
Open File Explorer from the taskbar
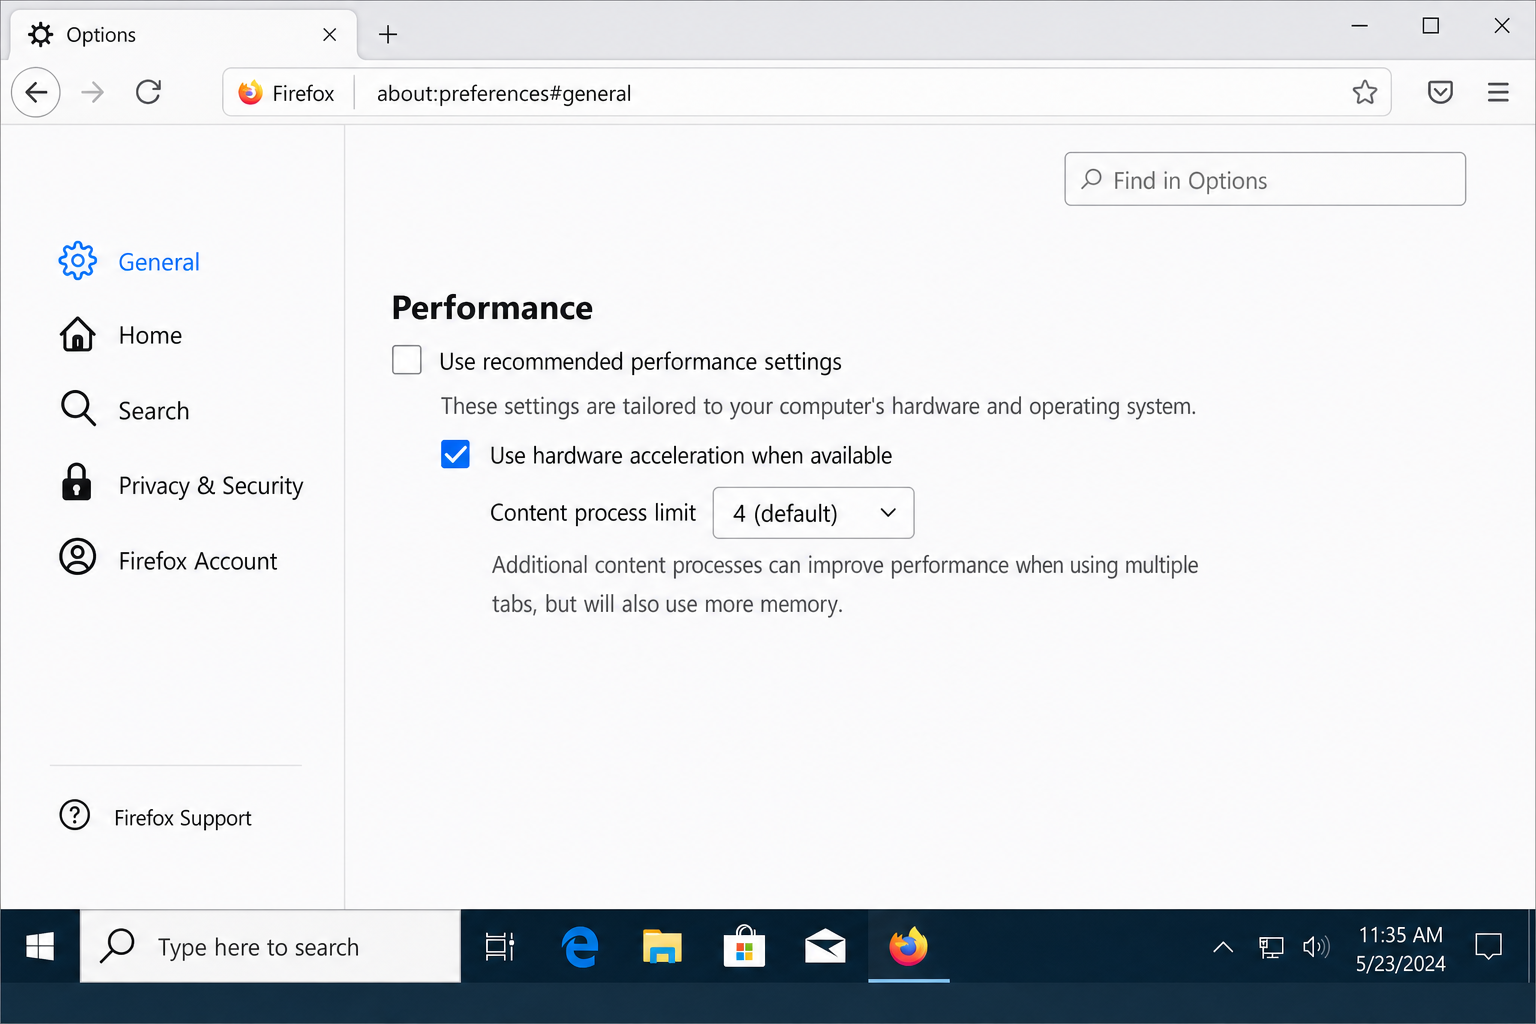pos(662,946)
